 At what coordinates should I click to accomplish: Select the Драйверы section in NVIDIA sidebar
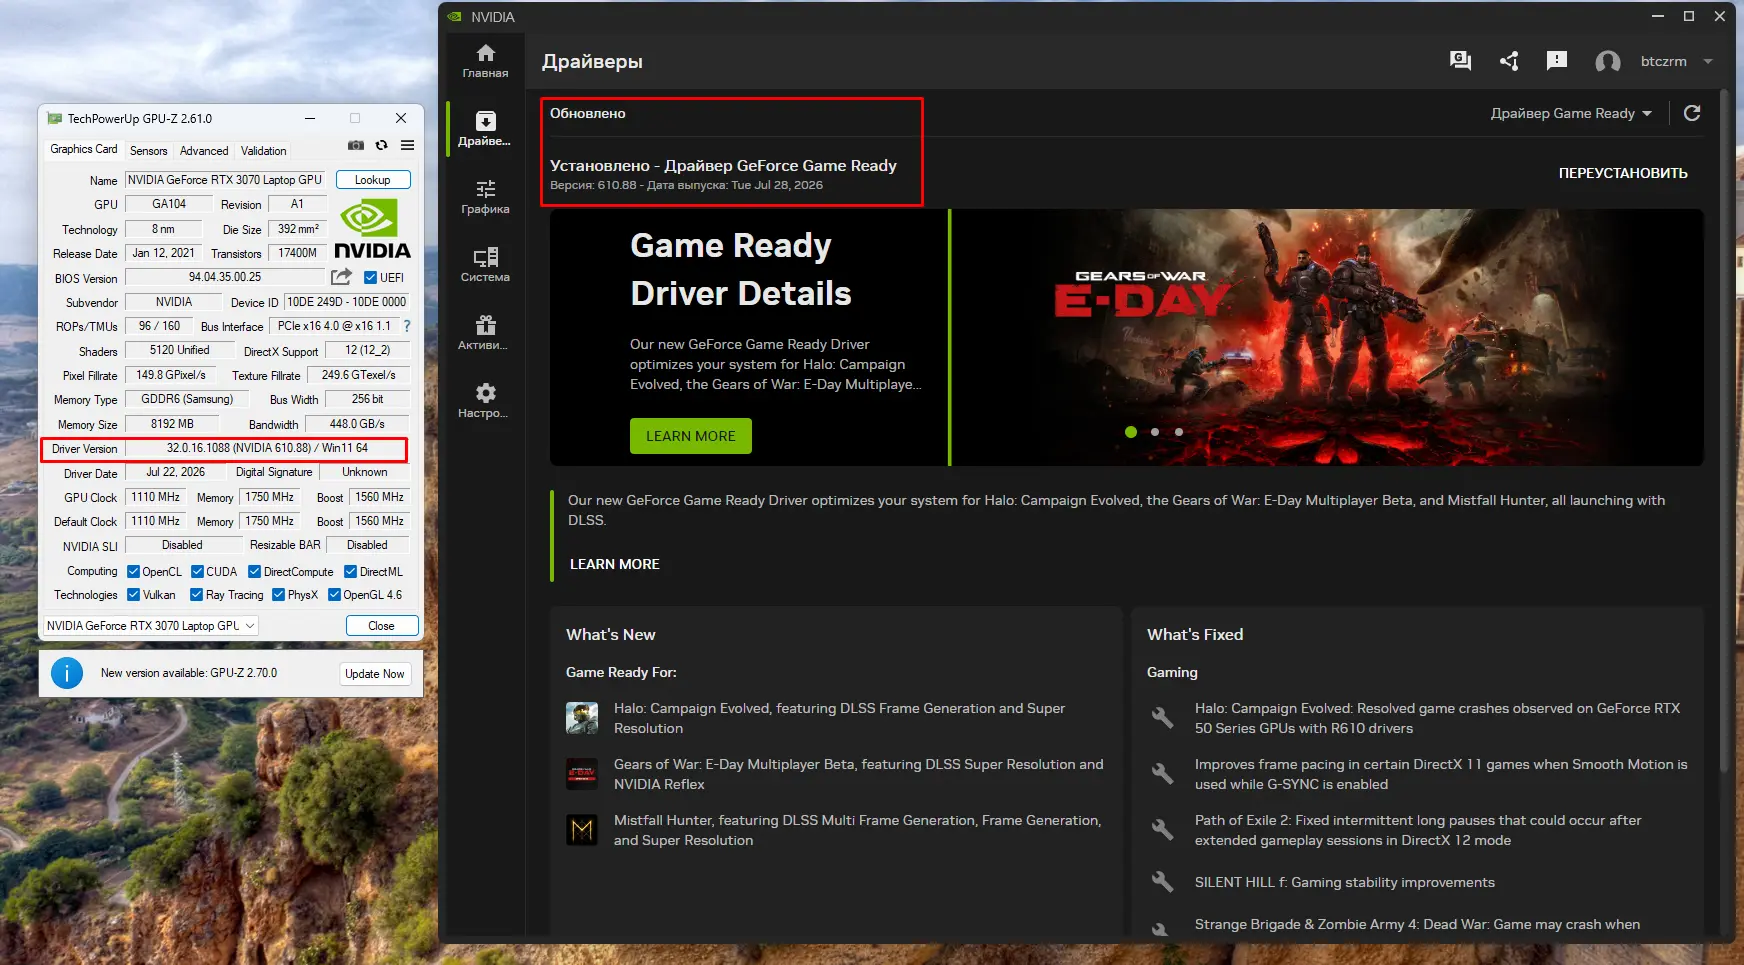click(485, 129)
